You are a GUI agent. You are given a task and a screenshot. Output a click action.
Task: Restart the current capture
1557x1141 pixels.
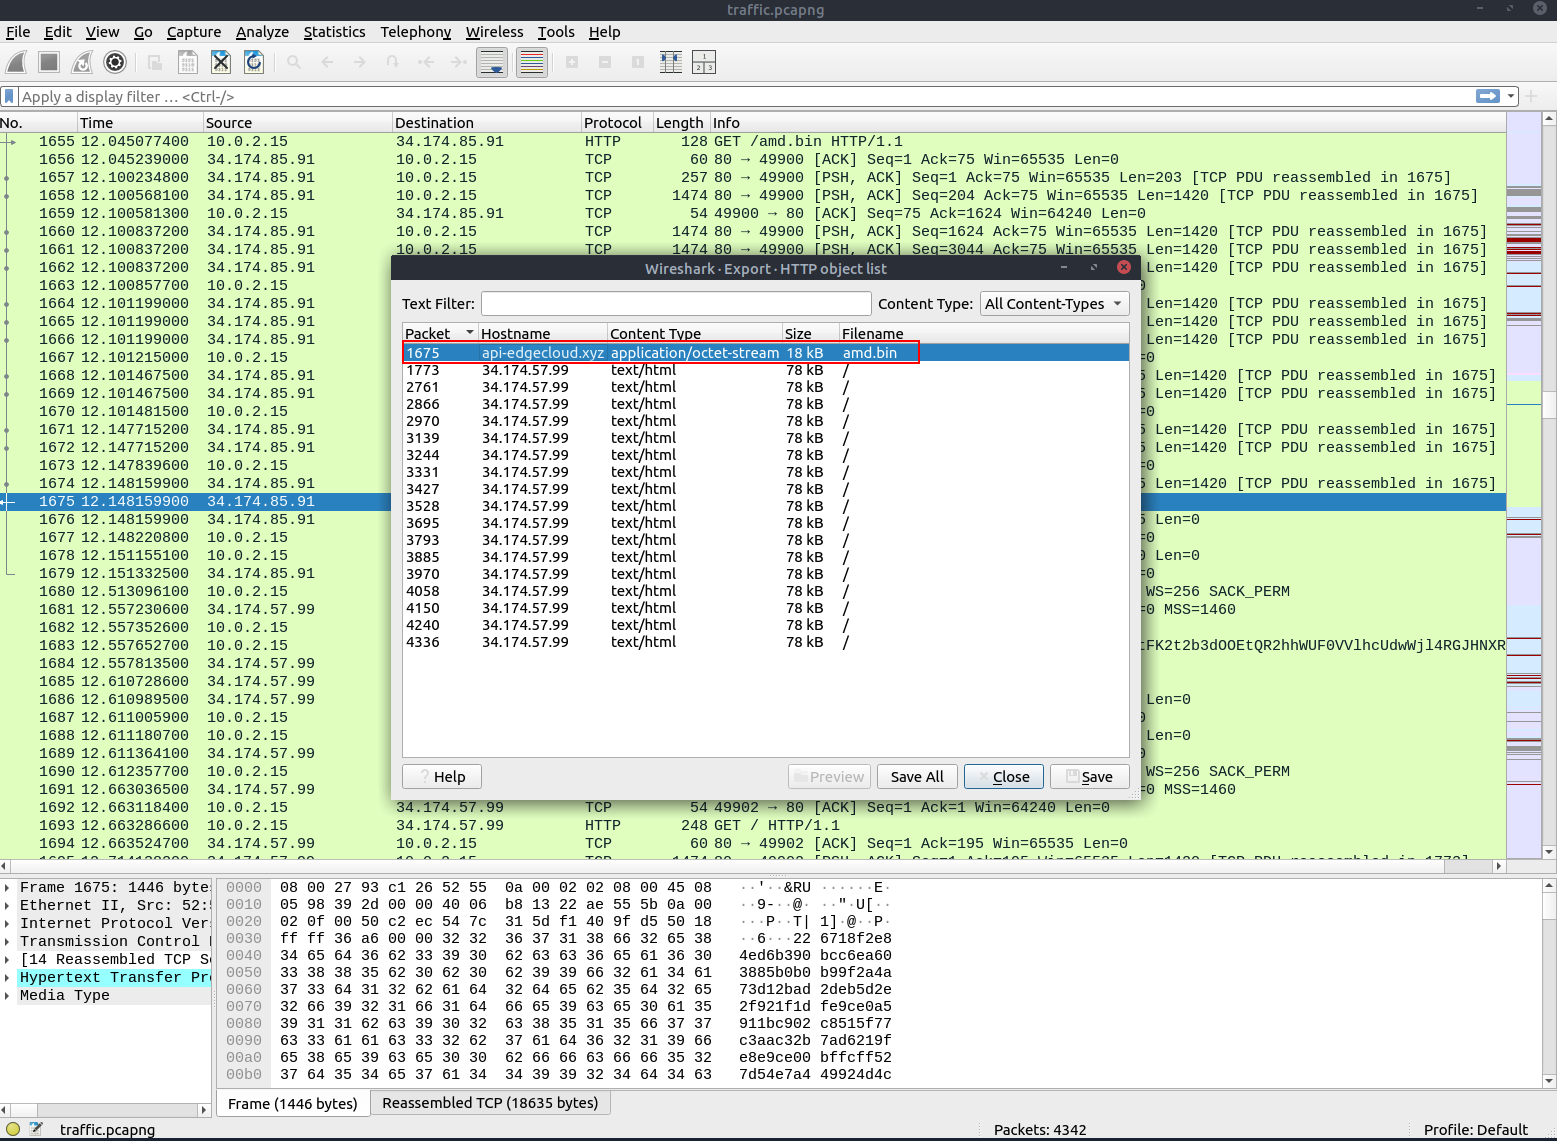point(82,62)
